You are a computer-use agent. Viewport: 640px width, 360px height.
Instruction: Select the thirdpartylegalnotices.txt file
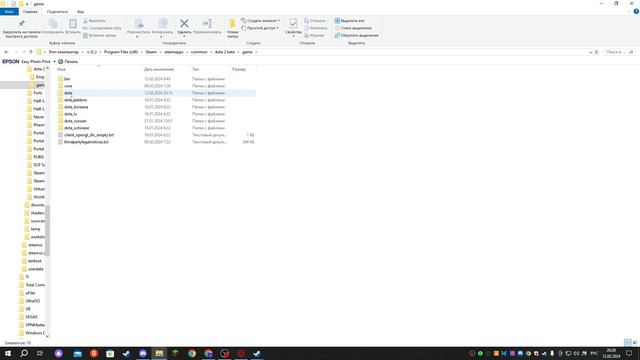(86, 142)
